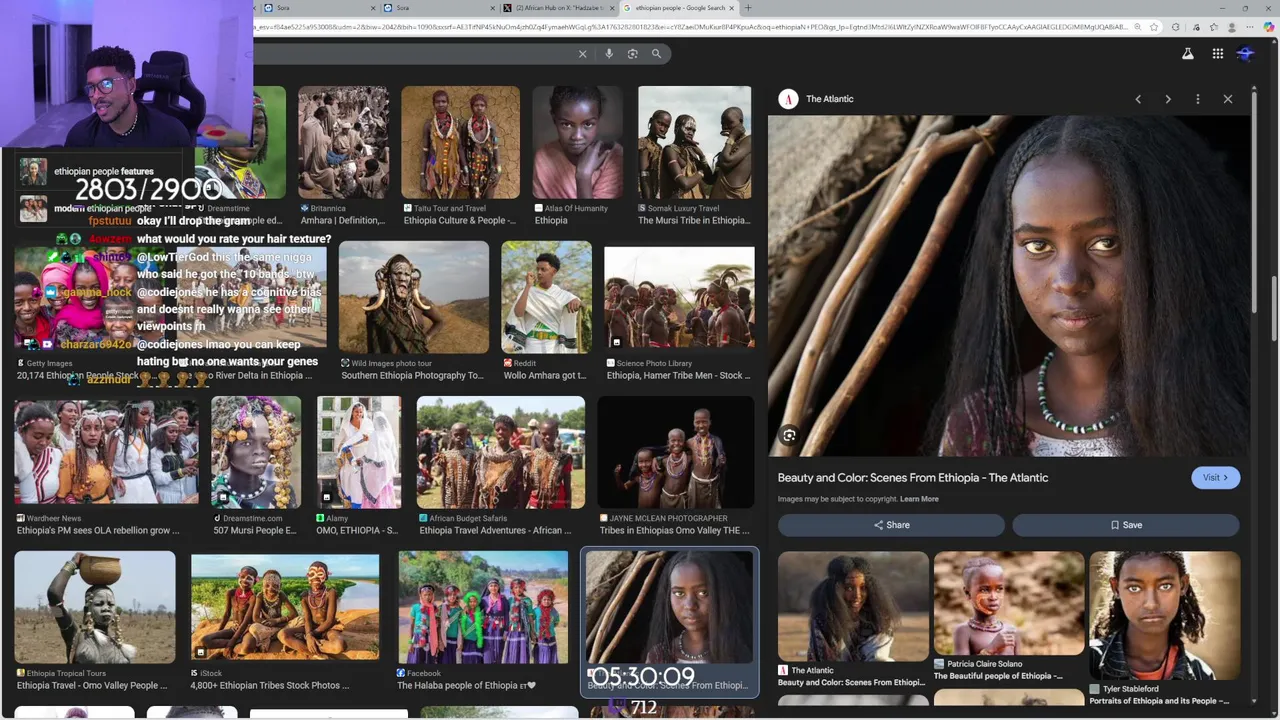Open Jayne McLean Photographer image result

point(675,452)
